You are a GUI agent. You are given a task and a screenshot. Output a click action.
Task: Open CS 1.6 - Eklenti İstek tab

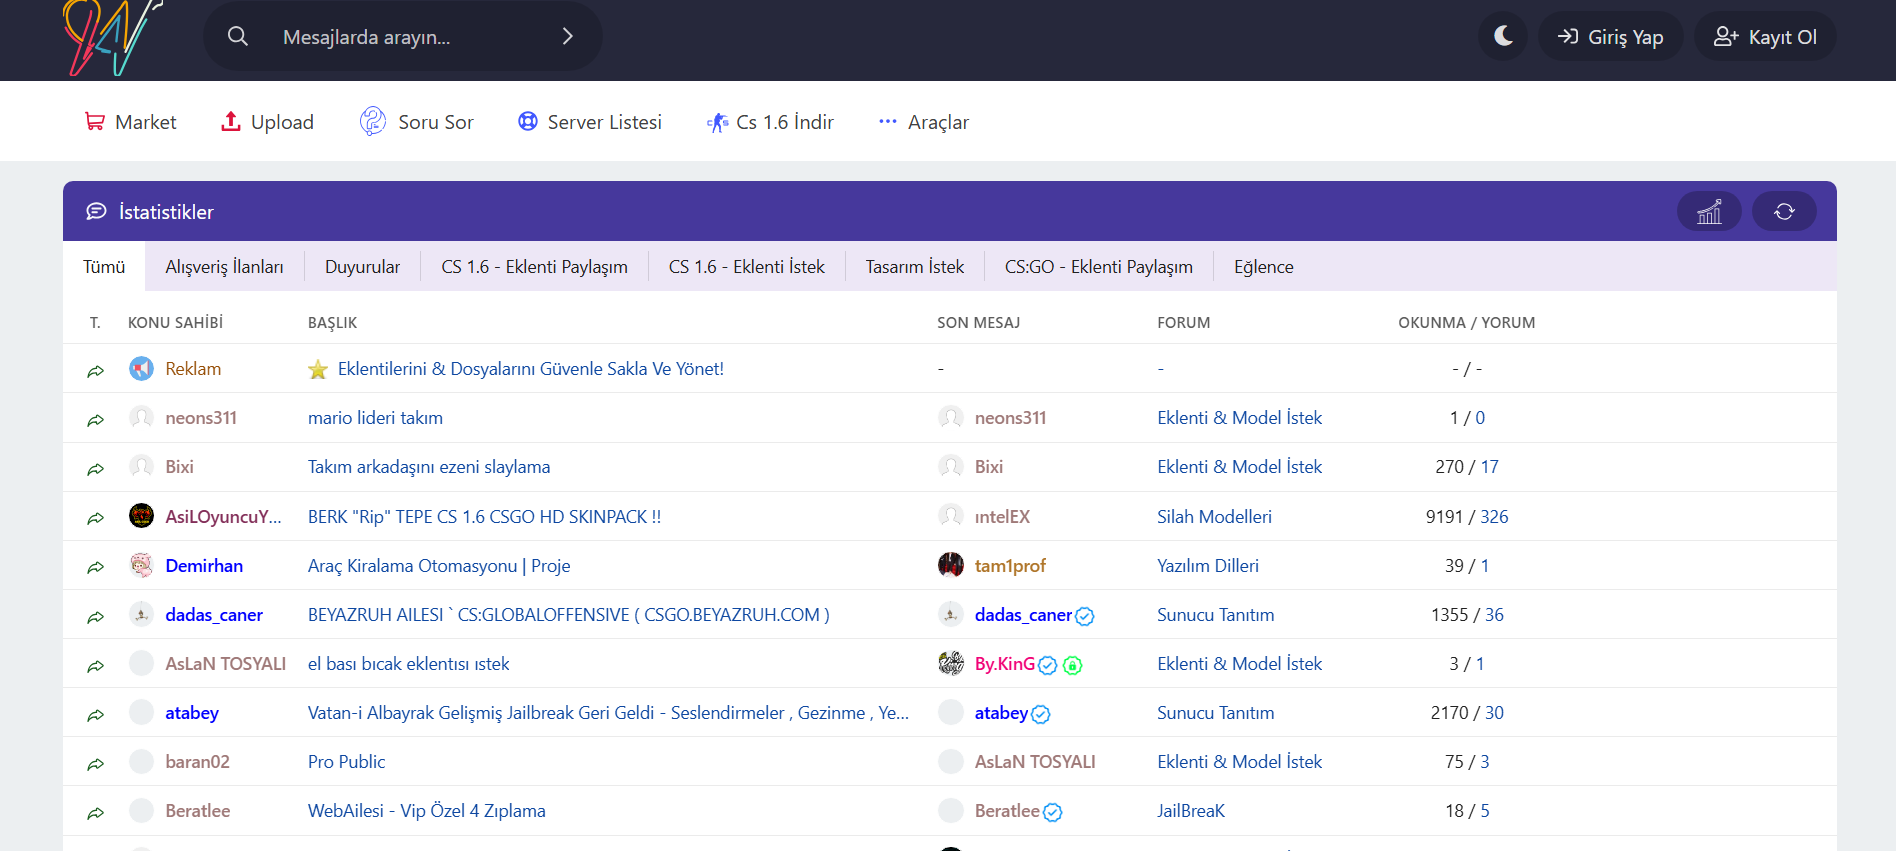(747, 267)
